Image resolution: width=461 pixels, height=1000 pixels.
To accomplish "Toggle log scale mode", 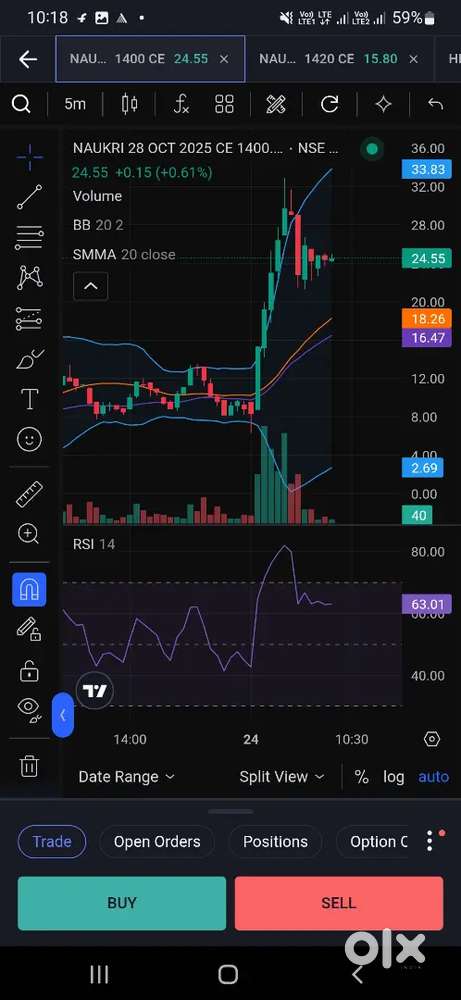I will [393, 777].
